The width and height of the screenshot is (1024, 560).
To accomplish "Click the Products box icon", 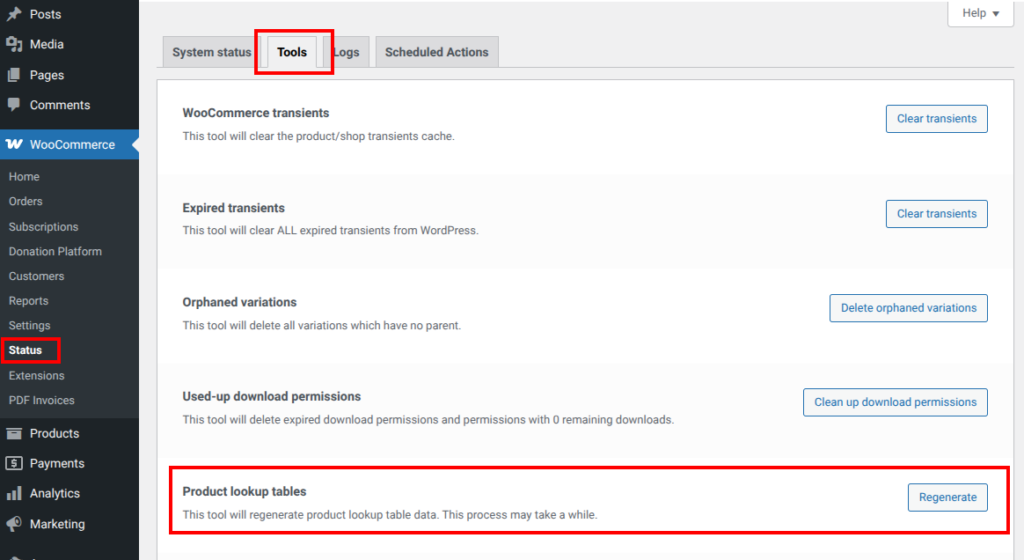I will point(14,433).
